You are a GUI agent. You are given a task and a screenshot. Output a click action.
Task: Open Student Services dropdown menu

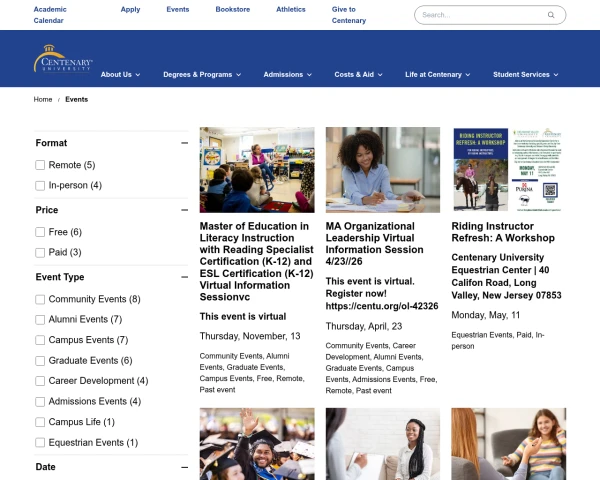(525, 75)
